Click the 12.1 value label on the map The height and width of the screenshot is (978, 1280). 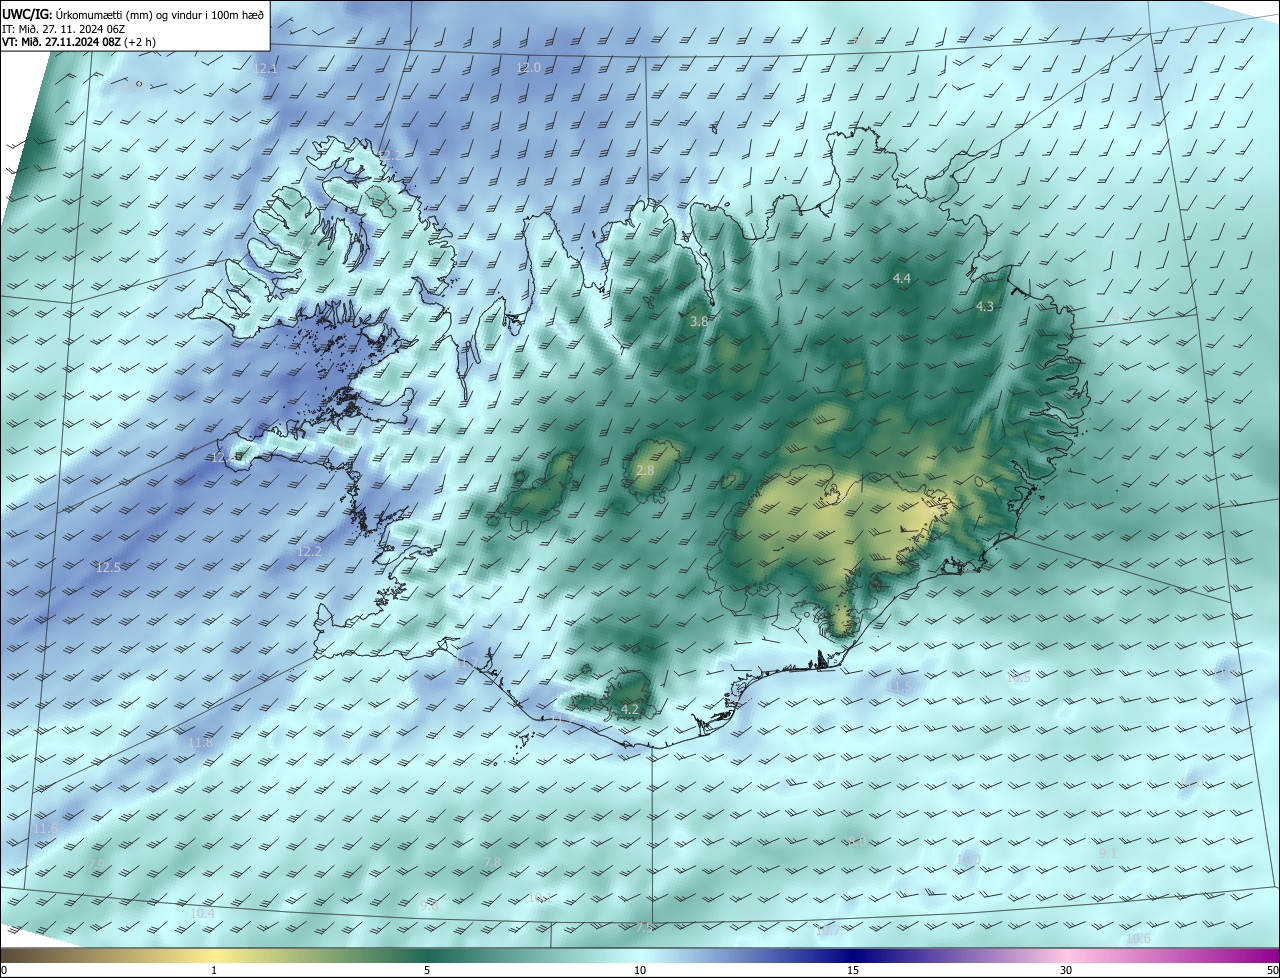coord(265,69)
